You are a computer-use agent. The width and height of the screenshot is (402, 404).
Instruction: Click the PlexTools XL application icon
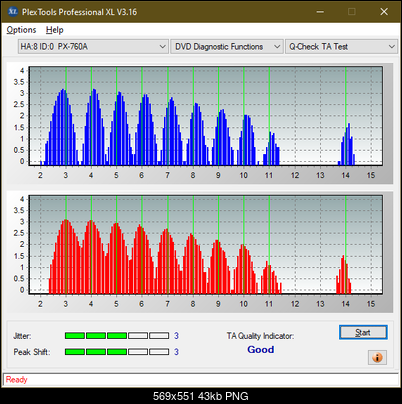coord(12,12)
